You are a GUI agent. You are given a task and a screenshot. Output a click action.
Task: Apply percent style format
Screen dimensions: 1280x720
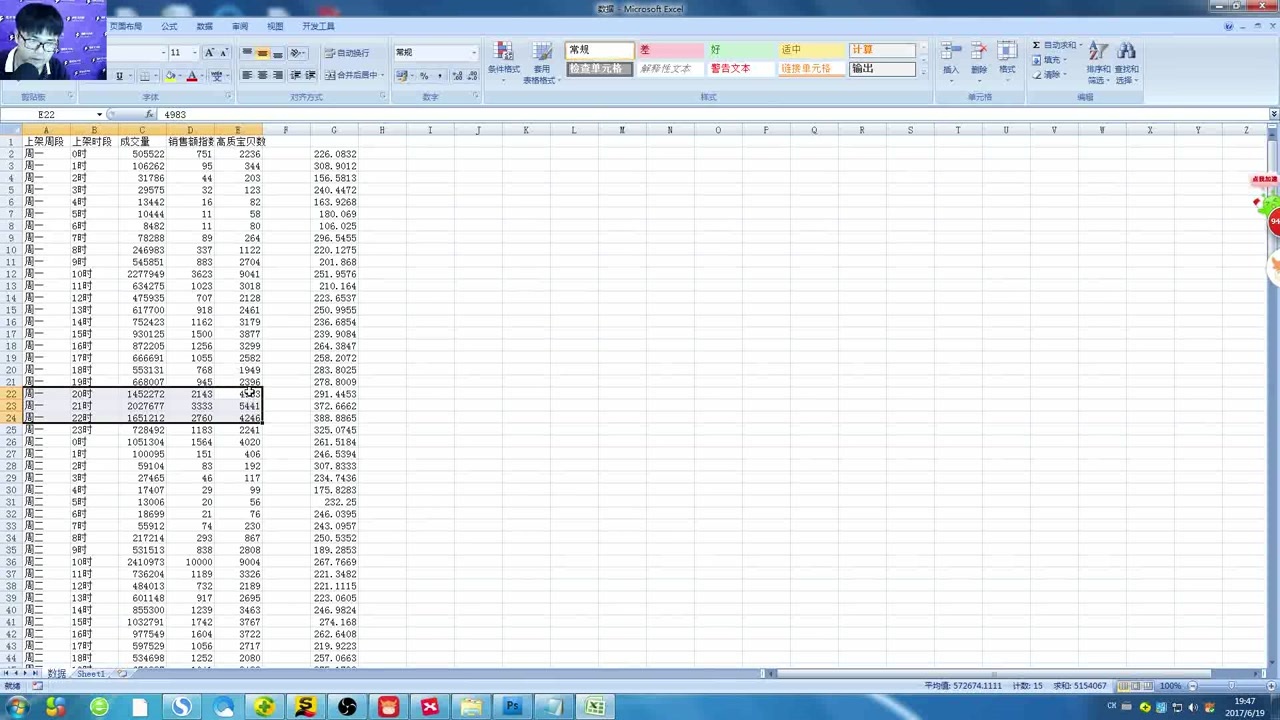pos(424,76)
